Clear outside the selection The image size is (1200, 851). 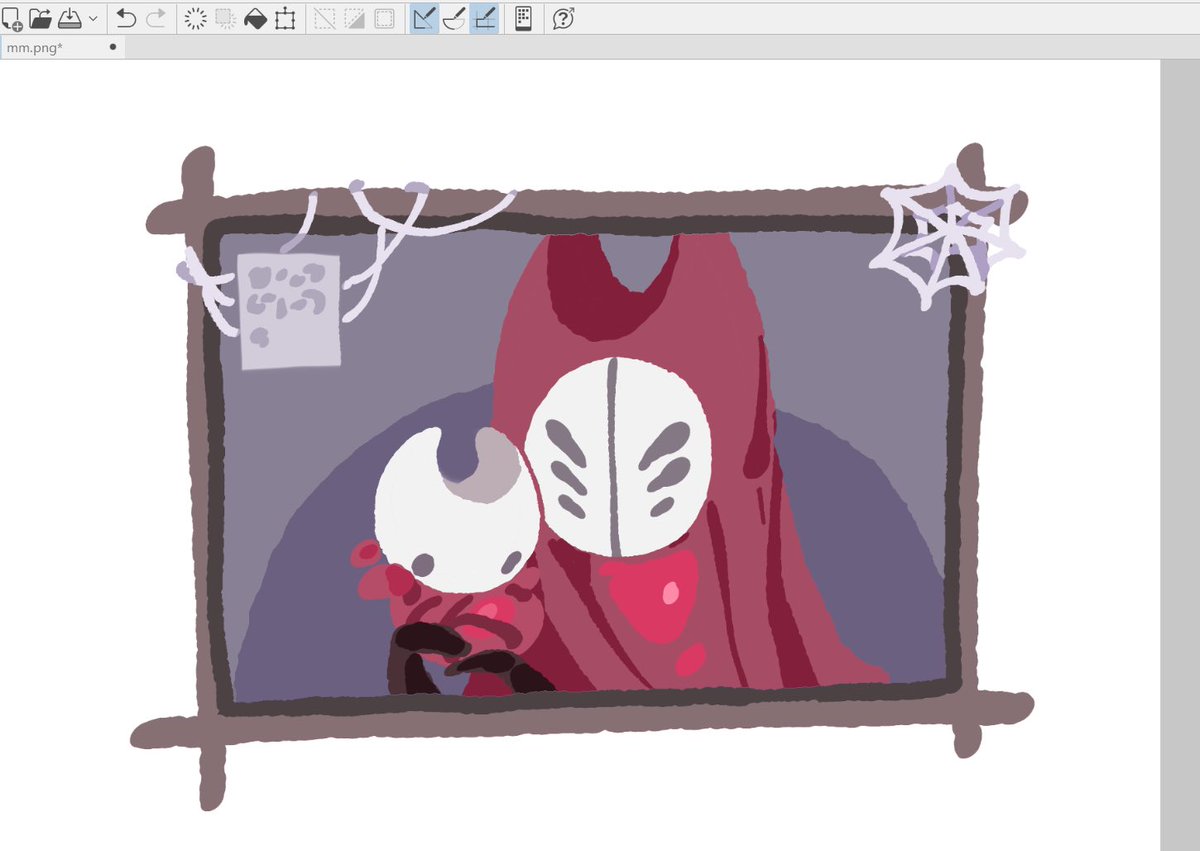226,18
